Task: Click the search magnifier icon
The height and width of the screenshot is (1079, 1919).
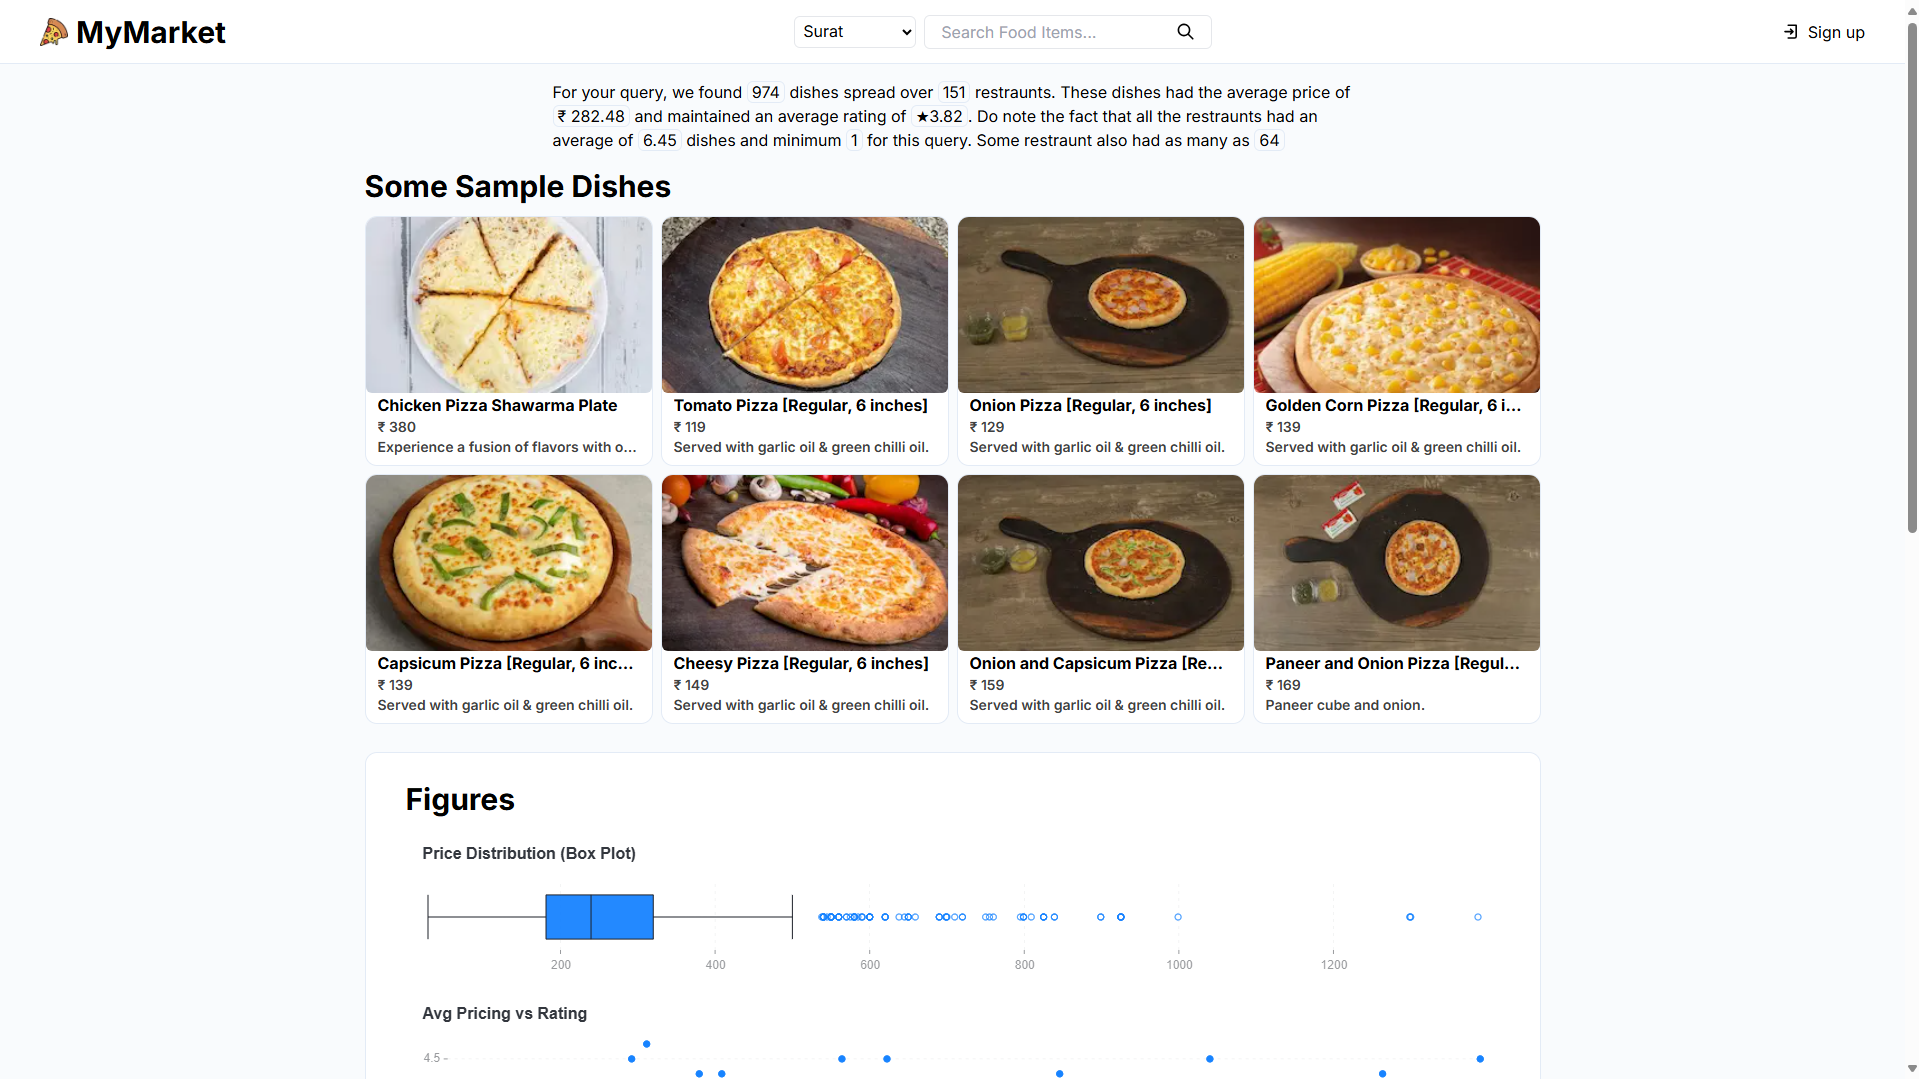Action: [x=1185, y=31]
